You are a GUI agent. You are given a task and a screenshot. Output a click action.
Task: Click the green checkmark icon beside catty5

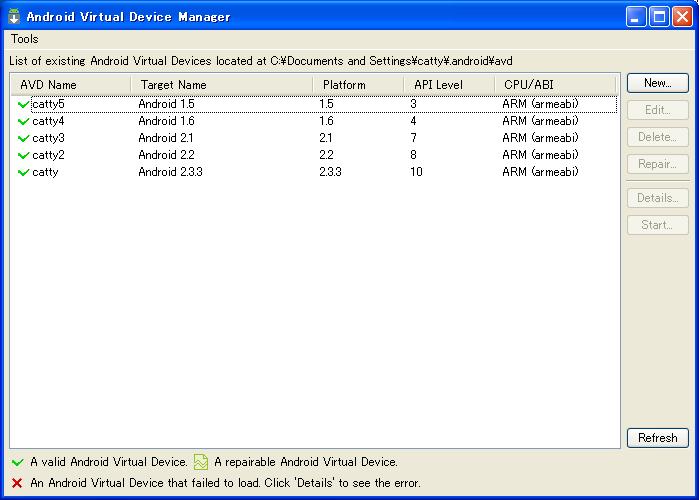click(23, 104)
